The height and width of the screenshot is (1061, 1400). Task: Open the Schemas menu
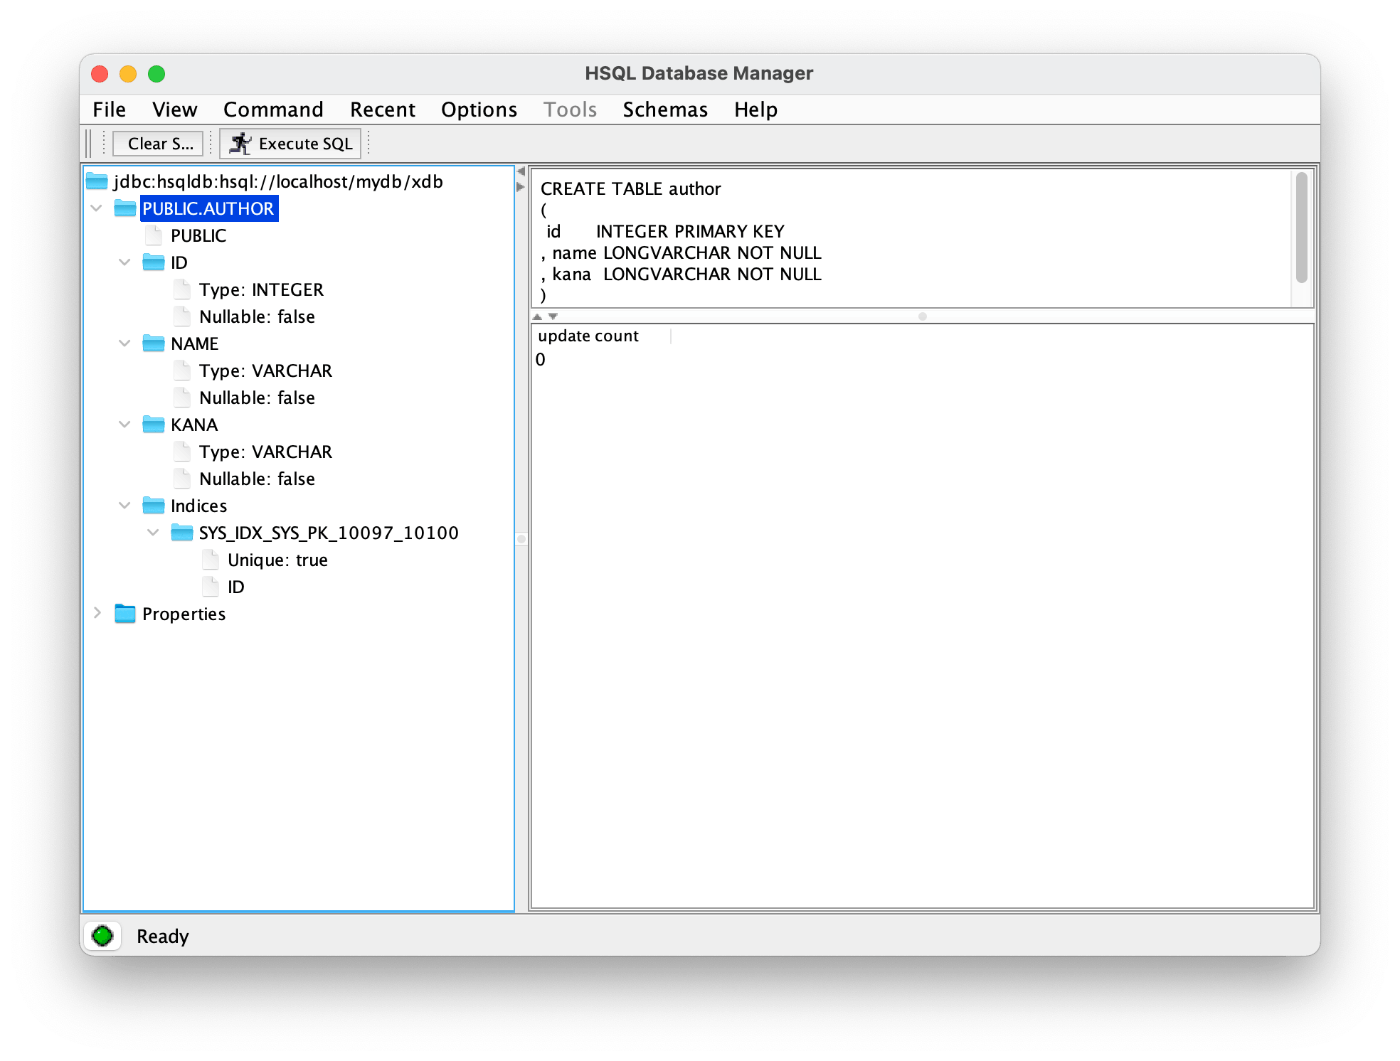(x=665, y=109)
